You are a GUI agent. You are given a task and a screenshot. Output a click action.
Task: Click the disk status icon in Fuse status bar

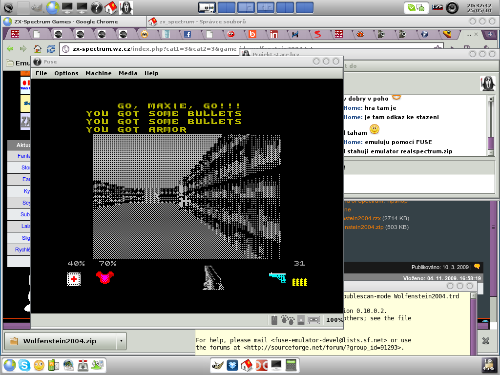tap(301, 320)
